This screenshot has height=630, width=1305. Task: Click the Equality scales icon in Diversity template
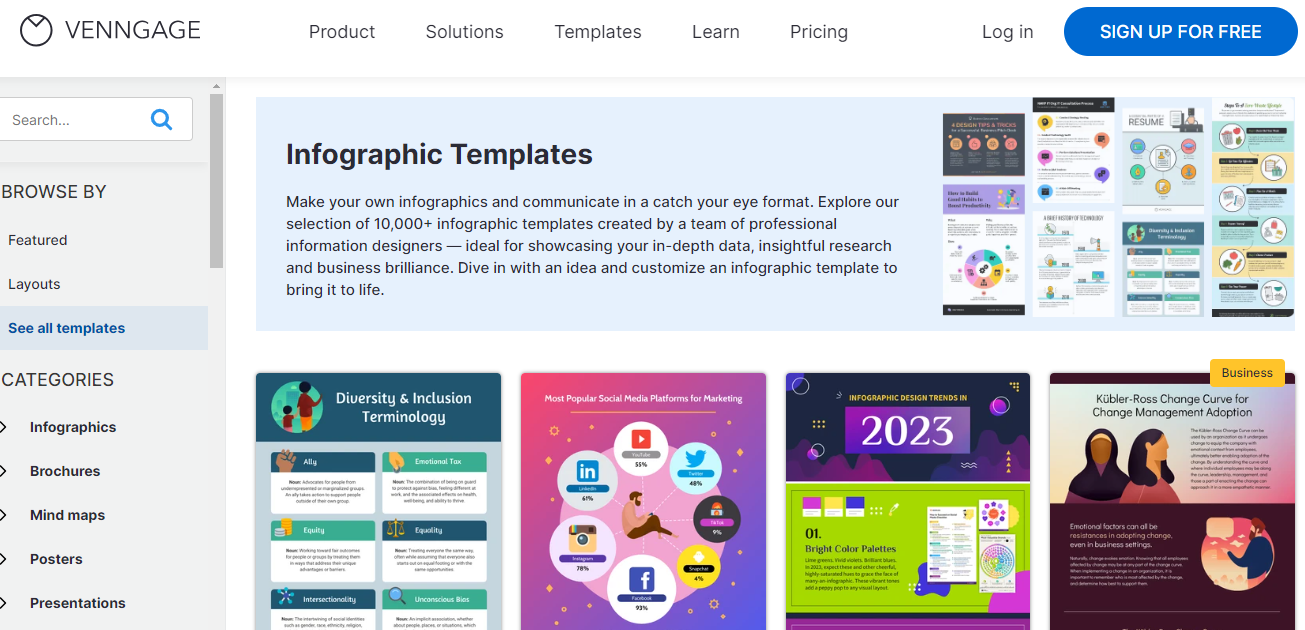click(396, 530)
